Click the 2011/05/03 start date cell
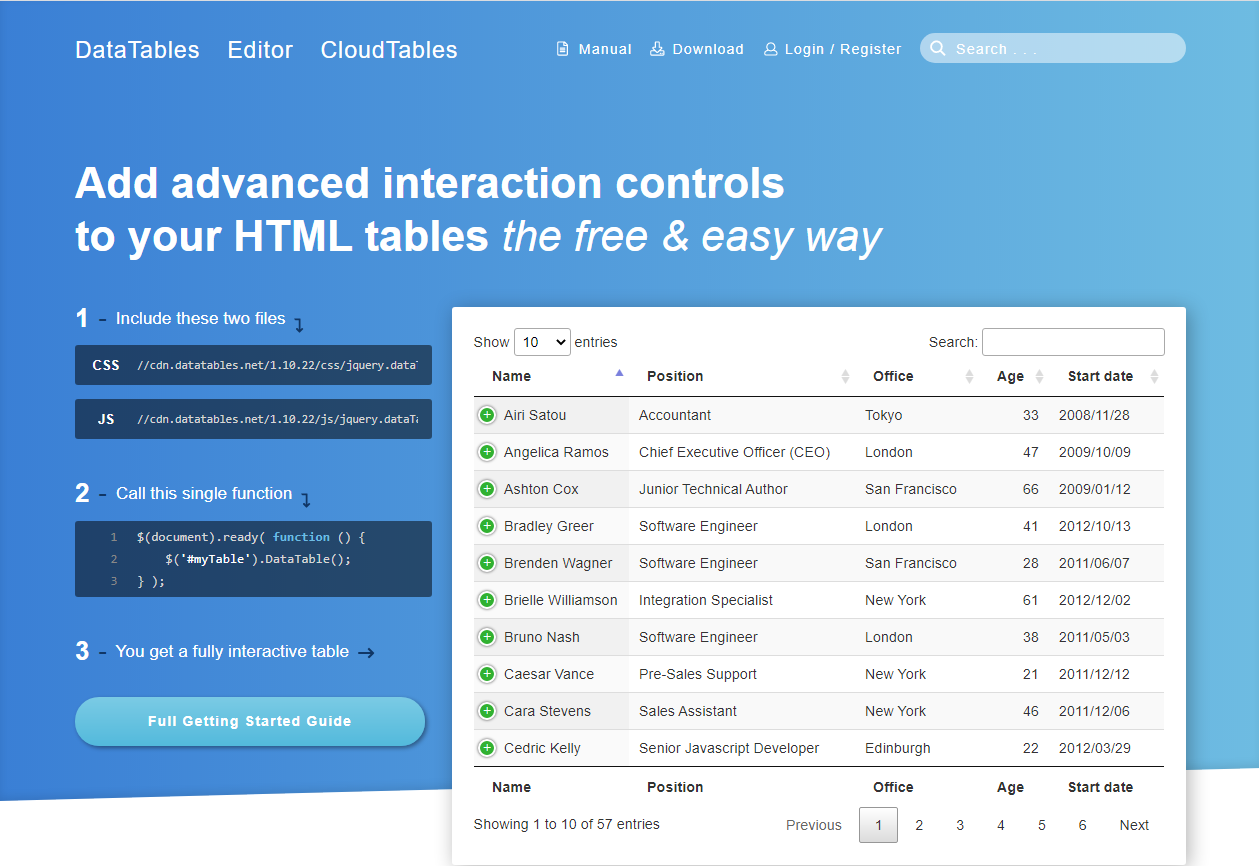Viewport: 1259px width, 866px height. tap(1107, 637)
